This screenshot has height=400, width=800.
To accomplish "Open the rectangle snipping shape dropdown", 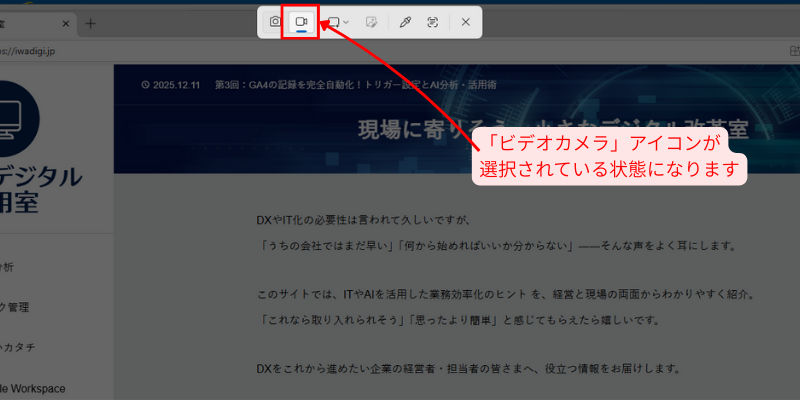I will [x=338, y=22].
